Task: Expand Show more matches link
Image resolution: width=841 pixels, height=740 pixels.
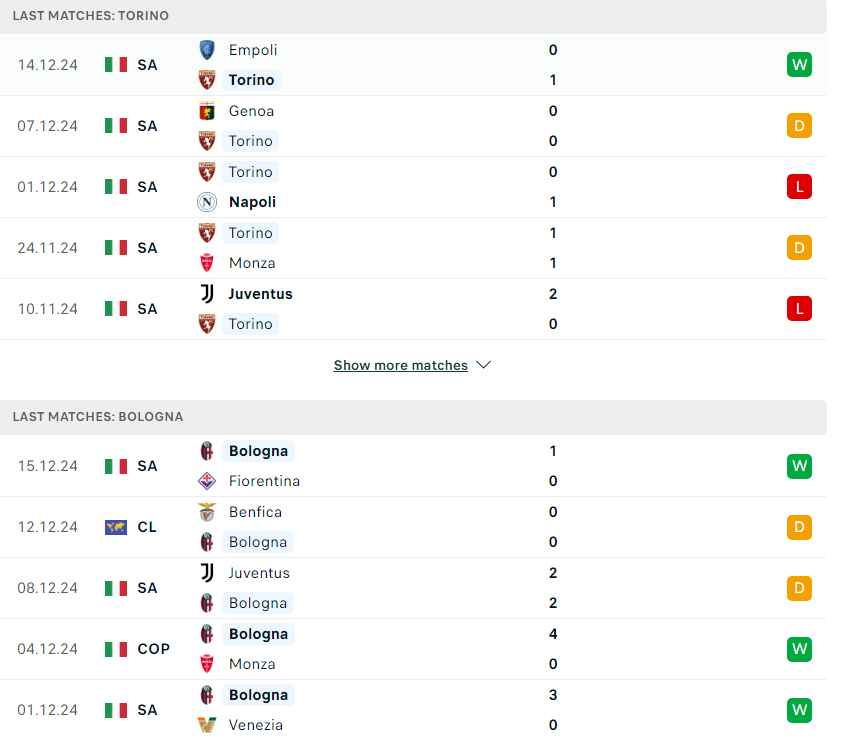Action: (401, 365)
